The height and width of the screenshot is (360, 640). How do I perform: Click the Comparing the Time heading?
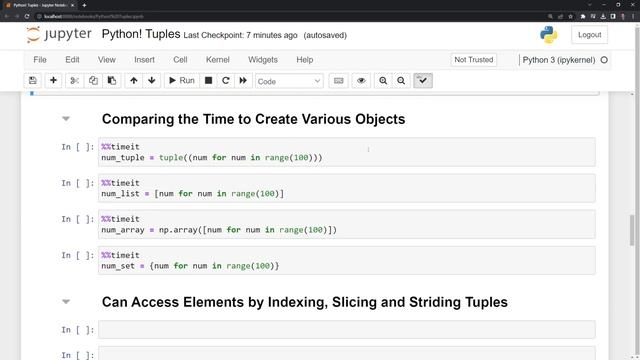click(x=253, y=119)
